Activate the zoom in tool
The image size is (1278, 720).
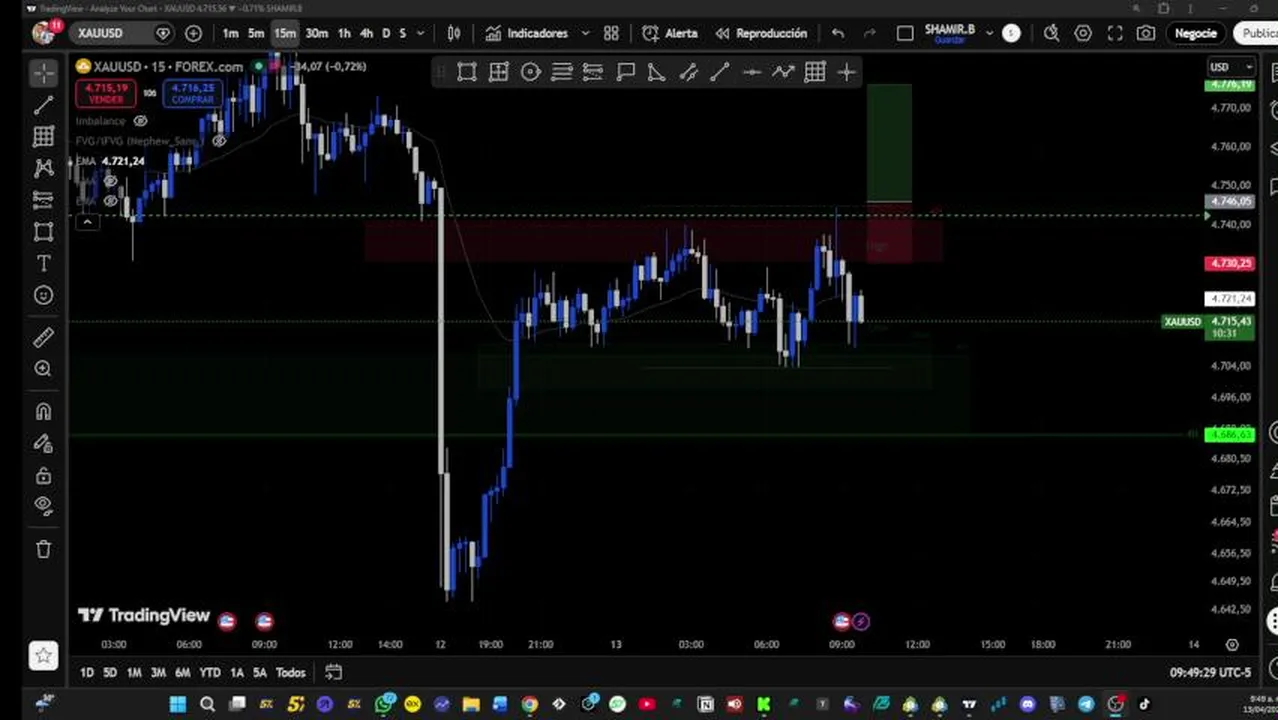coord(43,369)
